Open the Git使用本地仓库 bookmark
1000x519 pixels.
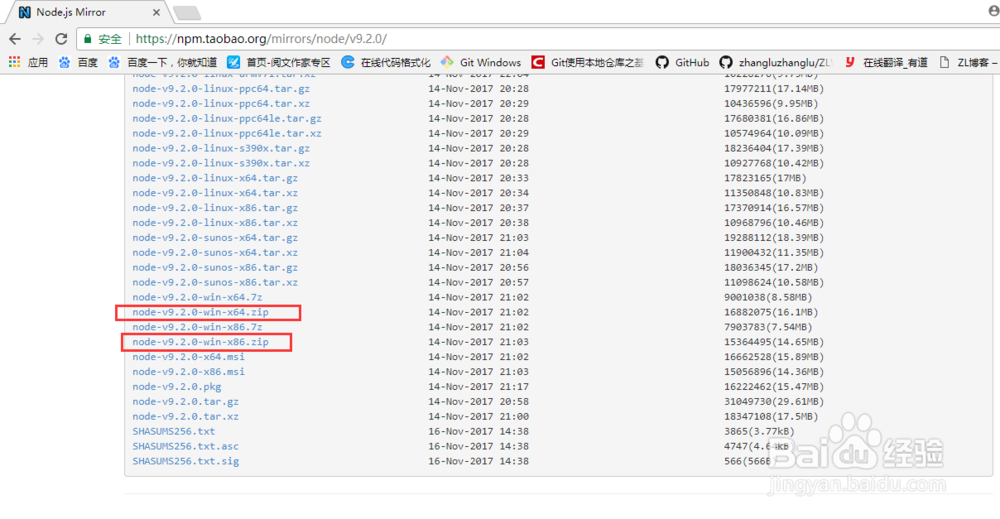(587, 62)
